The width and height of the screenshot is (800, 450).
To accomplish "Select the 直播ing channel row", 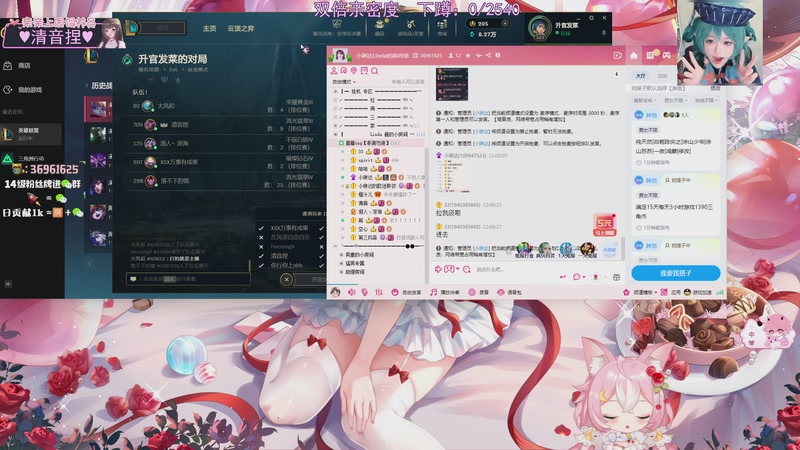I will pyautogui.click(x=378, y=143).
